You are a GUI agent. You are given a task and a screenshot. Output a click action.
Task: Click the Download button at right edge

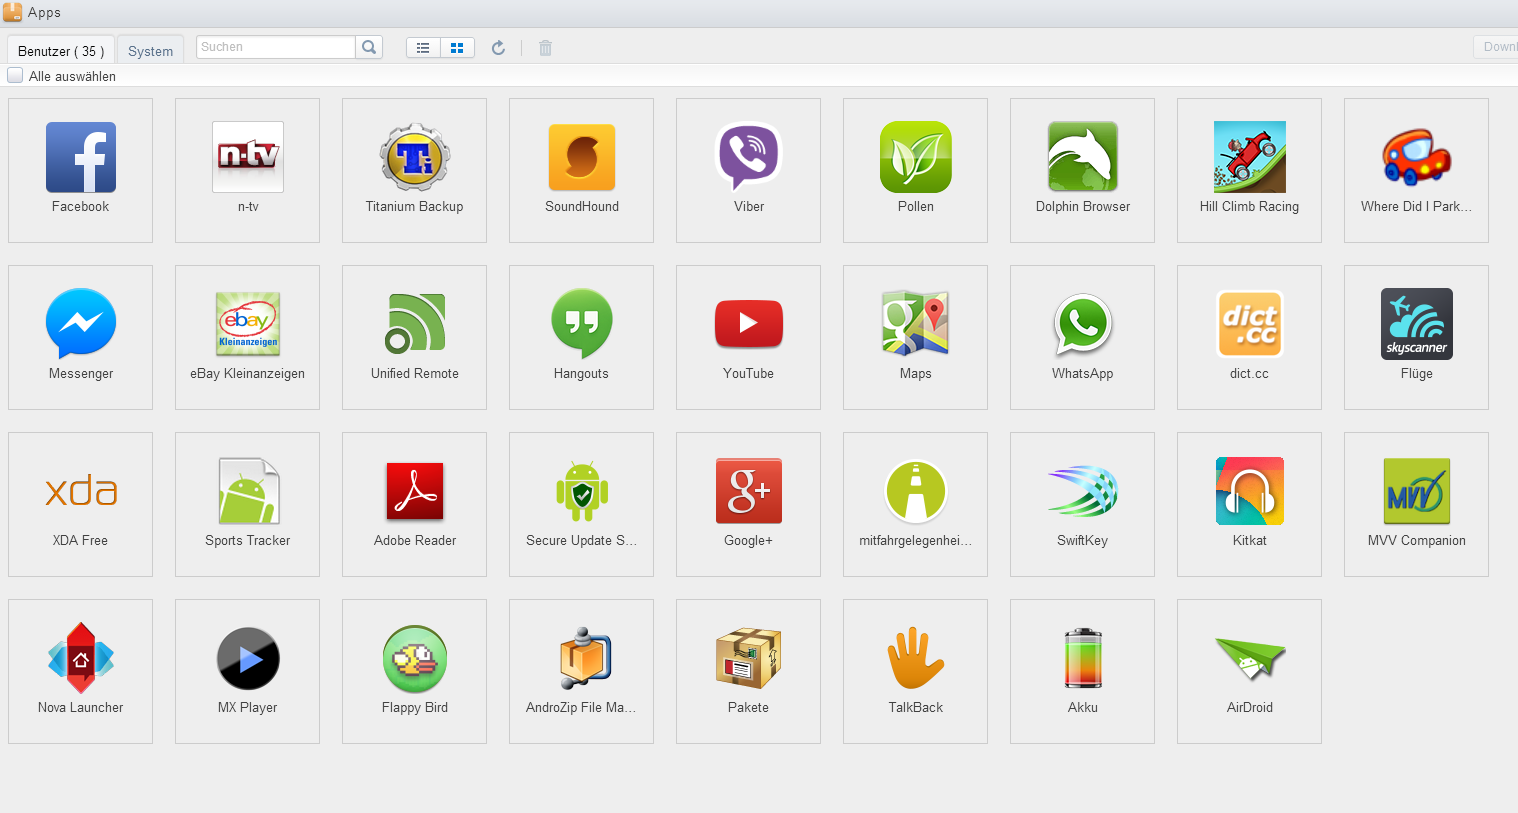[1497, 47]
